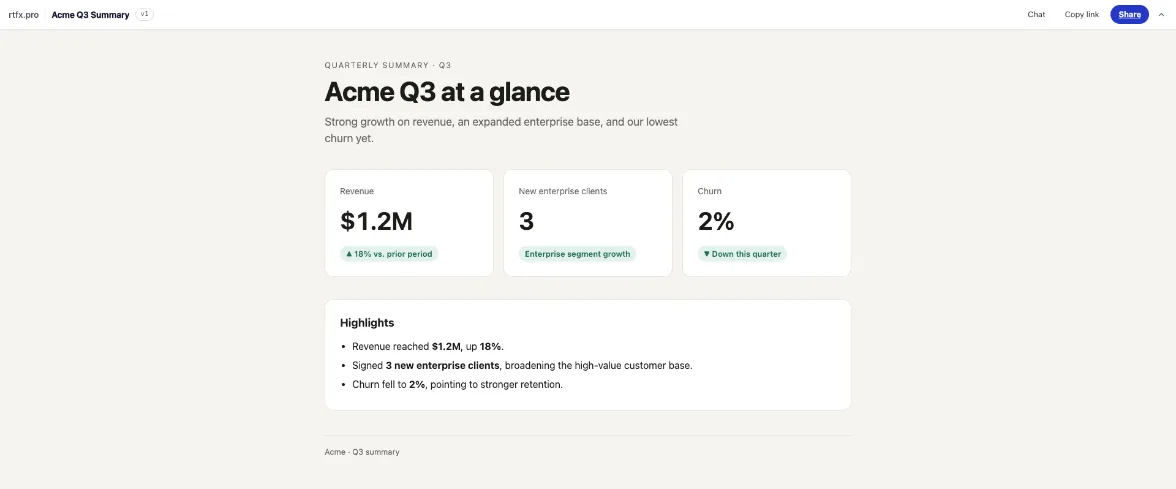The height and width of the screenshot is (489, 1176).
Task: Open the Revenue metric card
Action: pos(409,223)
